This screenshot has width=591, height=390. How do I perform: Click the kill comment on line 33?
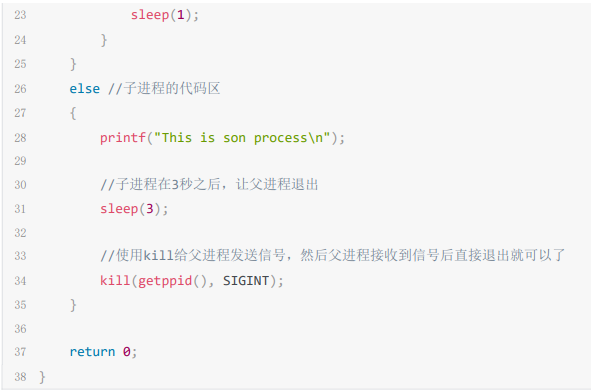pyautogui.click(x=332, y=255)
